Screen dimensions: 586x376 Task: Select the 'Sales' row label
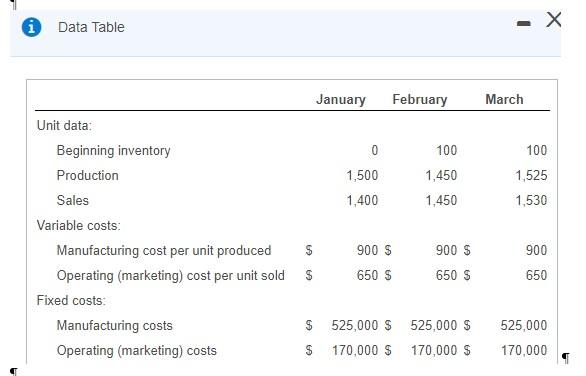73,201
